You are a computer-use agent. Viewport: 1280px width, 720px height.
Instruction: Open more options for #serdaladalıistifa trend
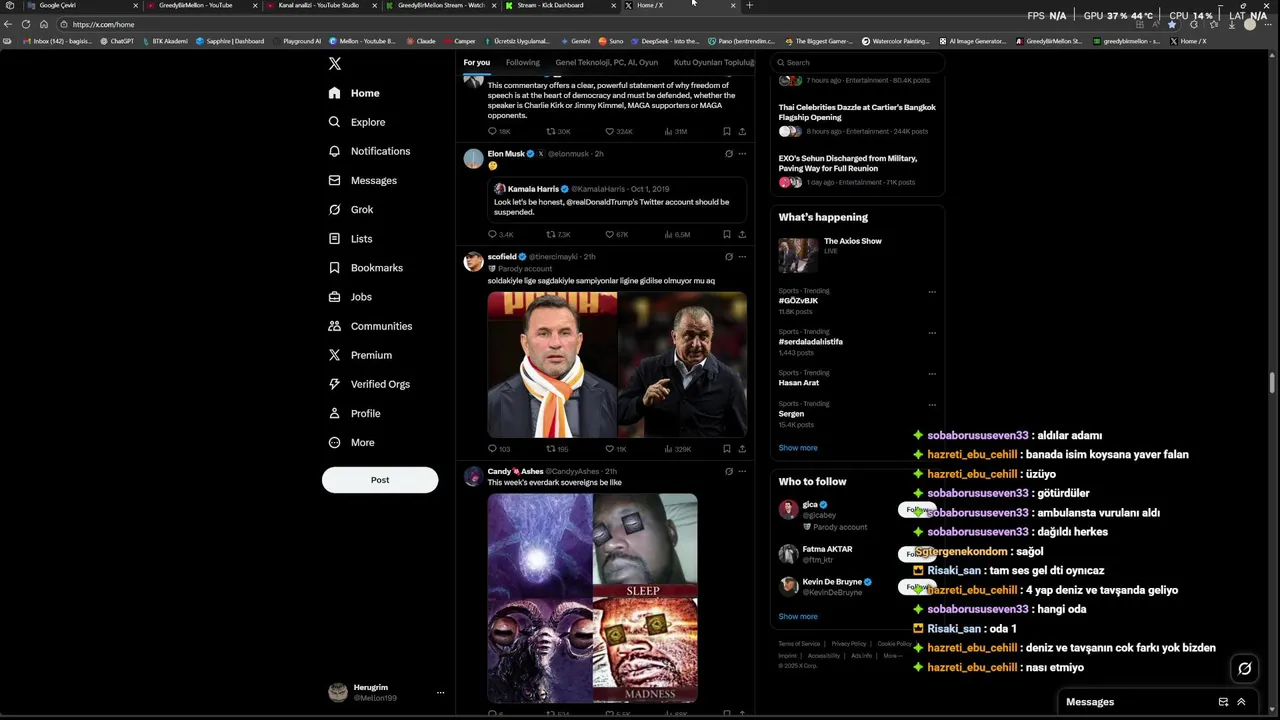tap(932, 333)
